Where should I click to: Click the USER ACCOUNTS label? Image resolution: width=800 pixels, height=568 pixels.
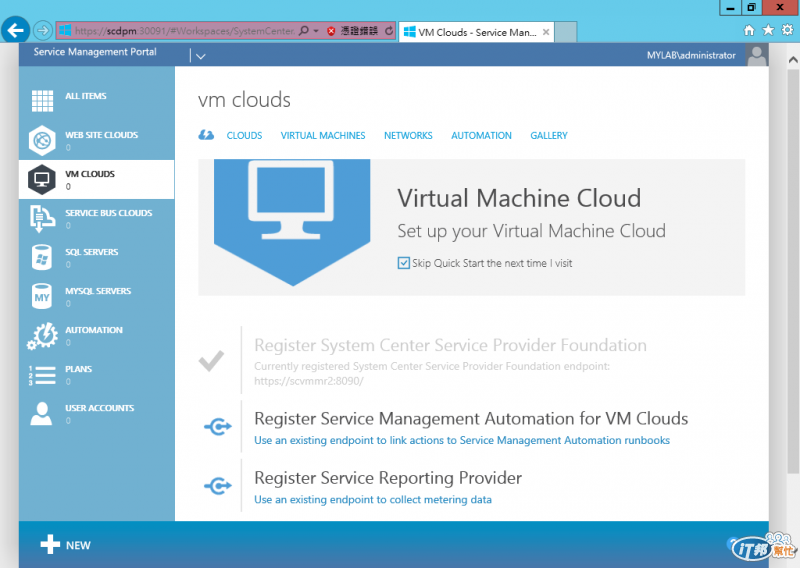click(x=99, y=408)
